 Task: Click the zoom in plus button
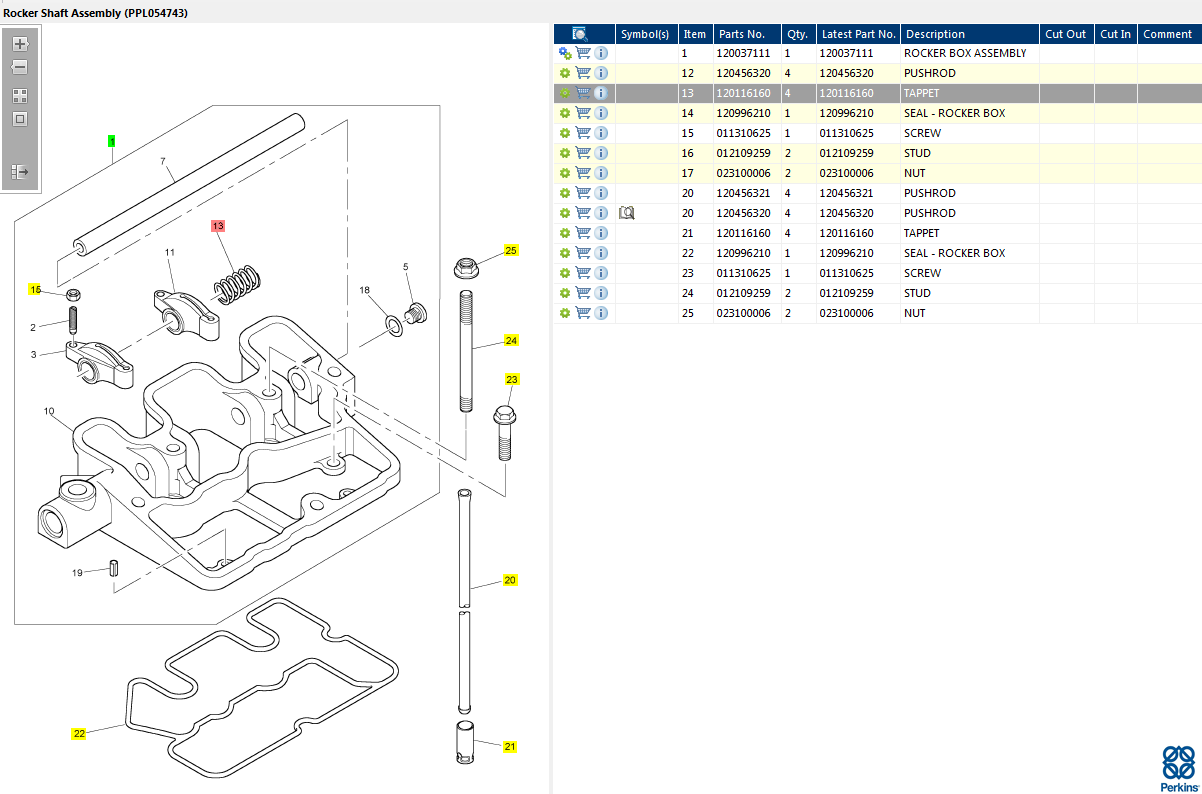pyautogui.click(x=20, y=44)
